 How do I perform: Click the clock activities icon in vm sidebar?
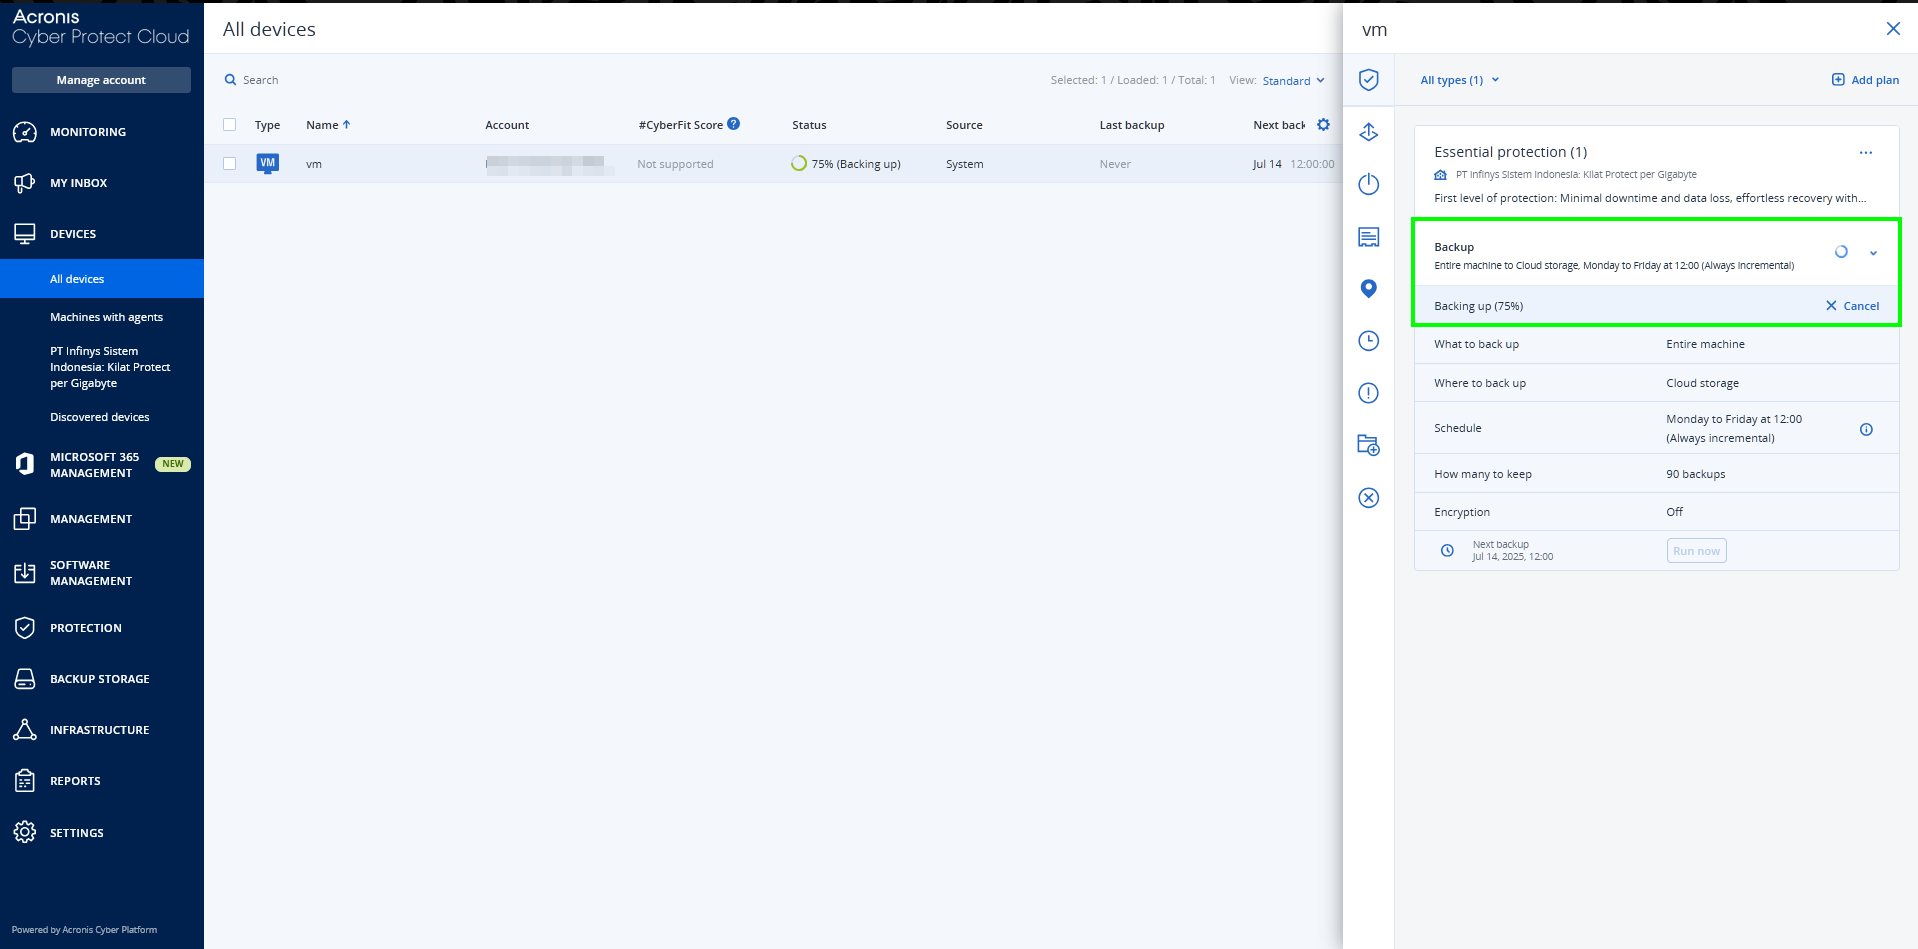tap(1368, 341)
